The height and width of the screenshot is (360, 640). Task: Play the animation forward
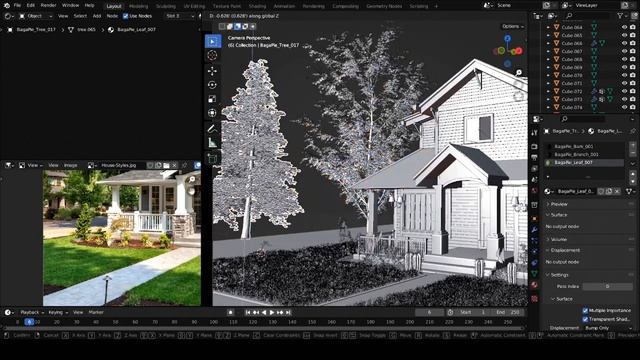click(272, 312)
